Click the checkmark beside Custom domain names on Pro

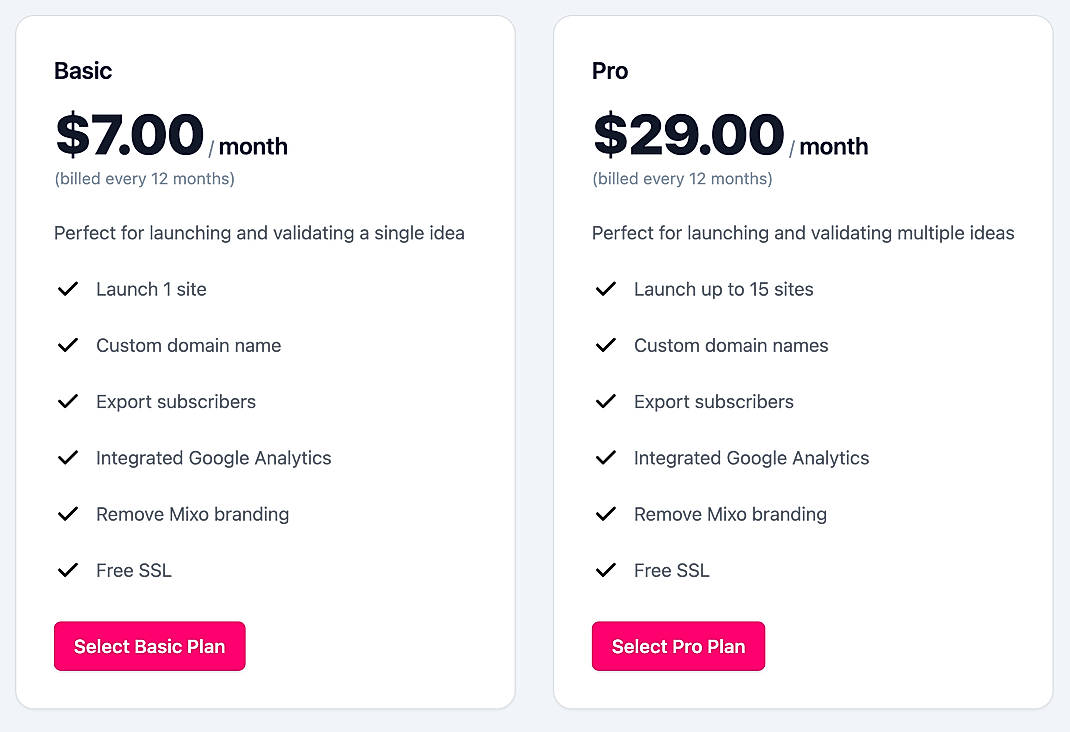click(x=606, y=345)
